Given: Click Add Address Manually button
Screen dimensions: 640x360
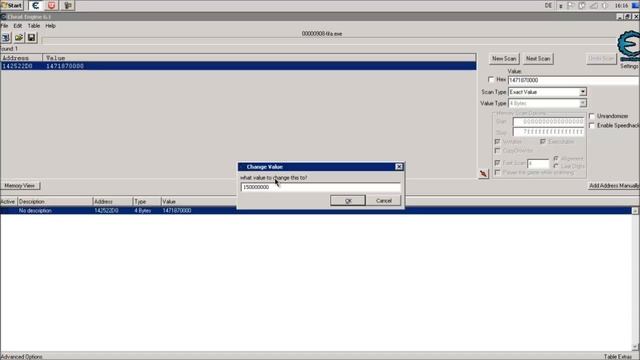Looking at the screenshot, I should point(613,186).
